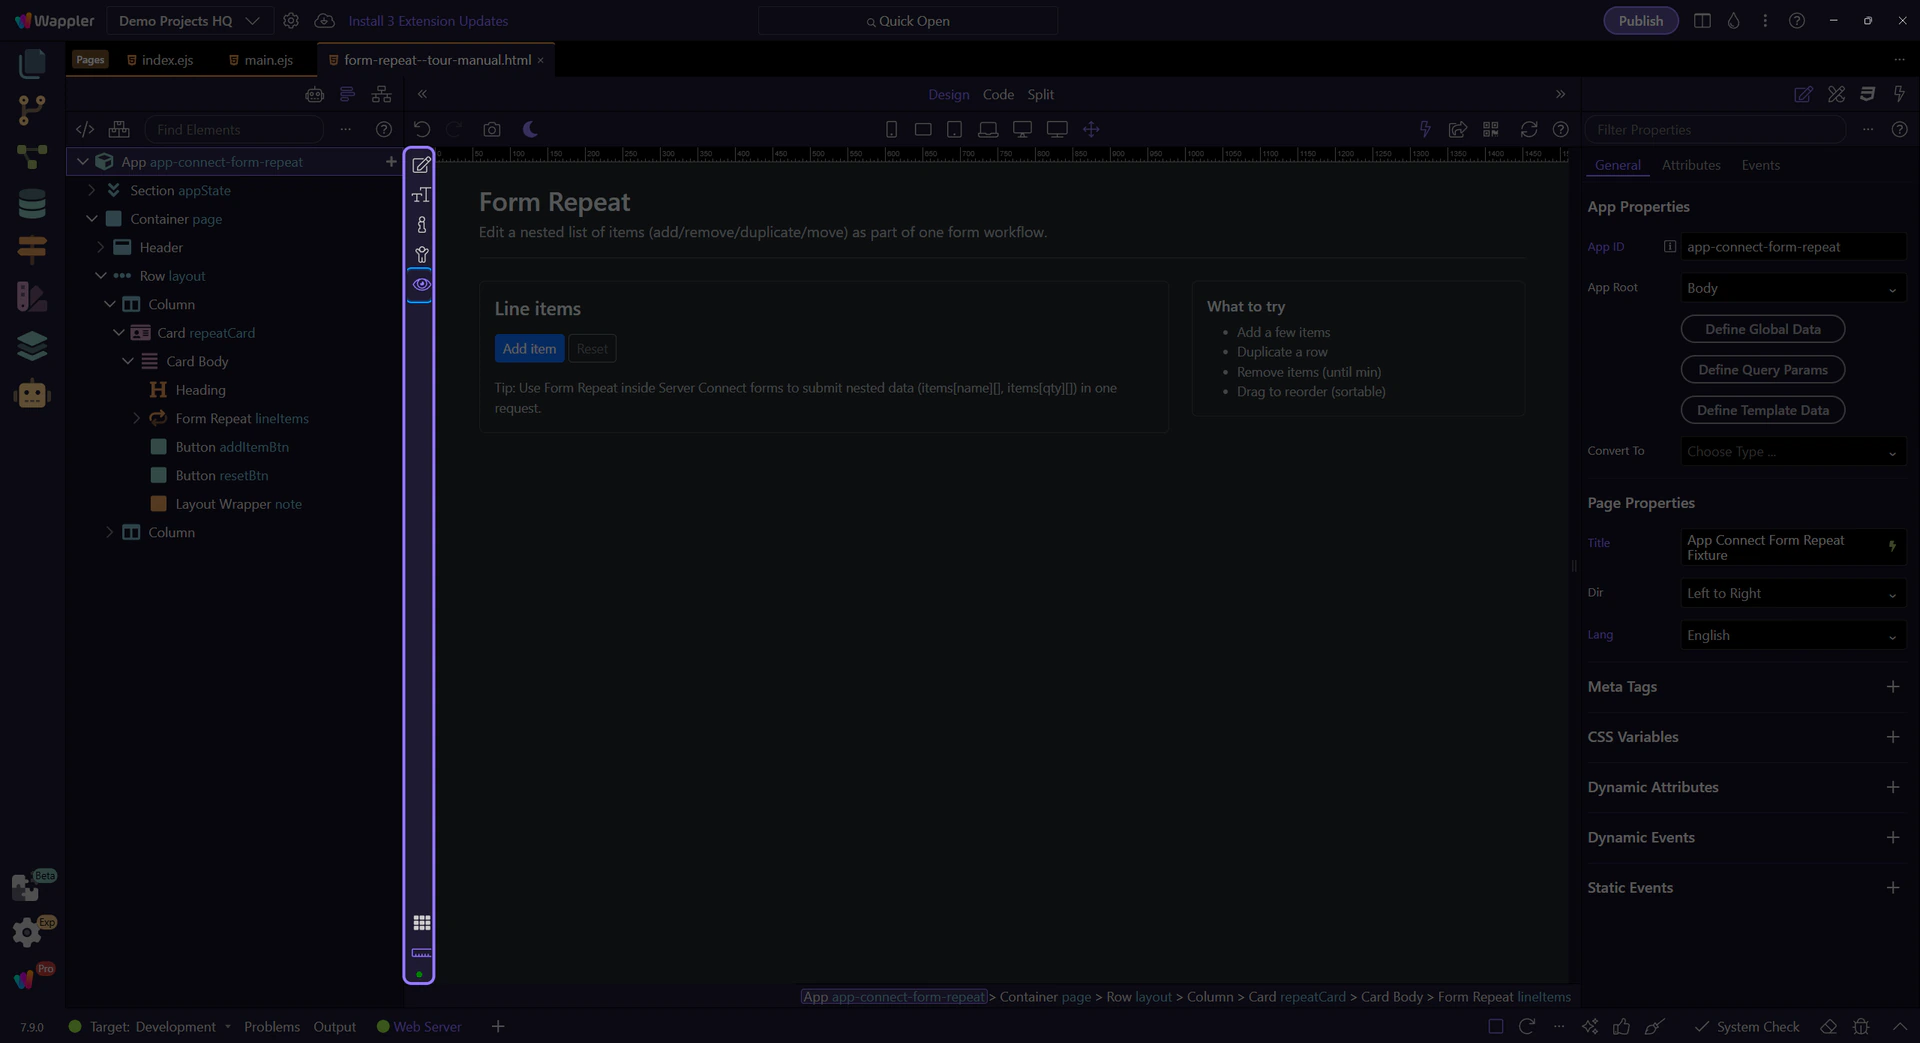Click the Find Elements search field
Image resolution: width=1920 pixels, height=1043 pixels.
pos(235,129)
